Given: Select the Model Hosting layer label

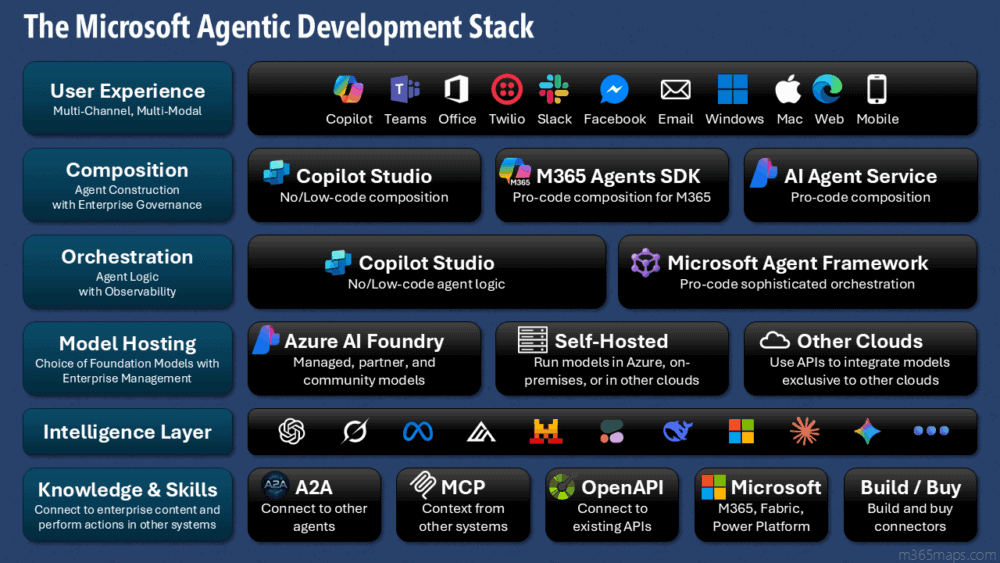Looking at the screenshot, I should click(127, 358).
